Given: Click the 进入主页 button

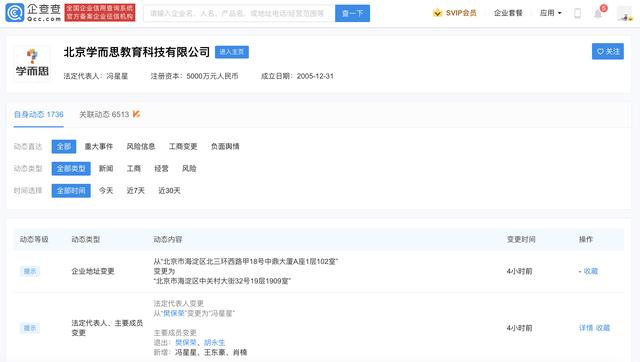Looking at the screenshot, I should click(x=232, y=52).
